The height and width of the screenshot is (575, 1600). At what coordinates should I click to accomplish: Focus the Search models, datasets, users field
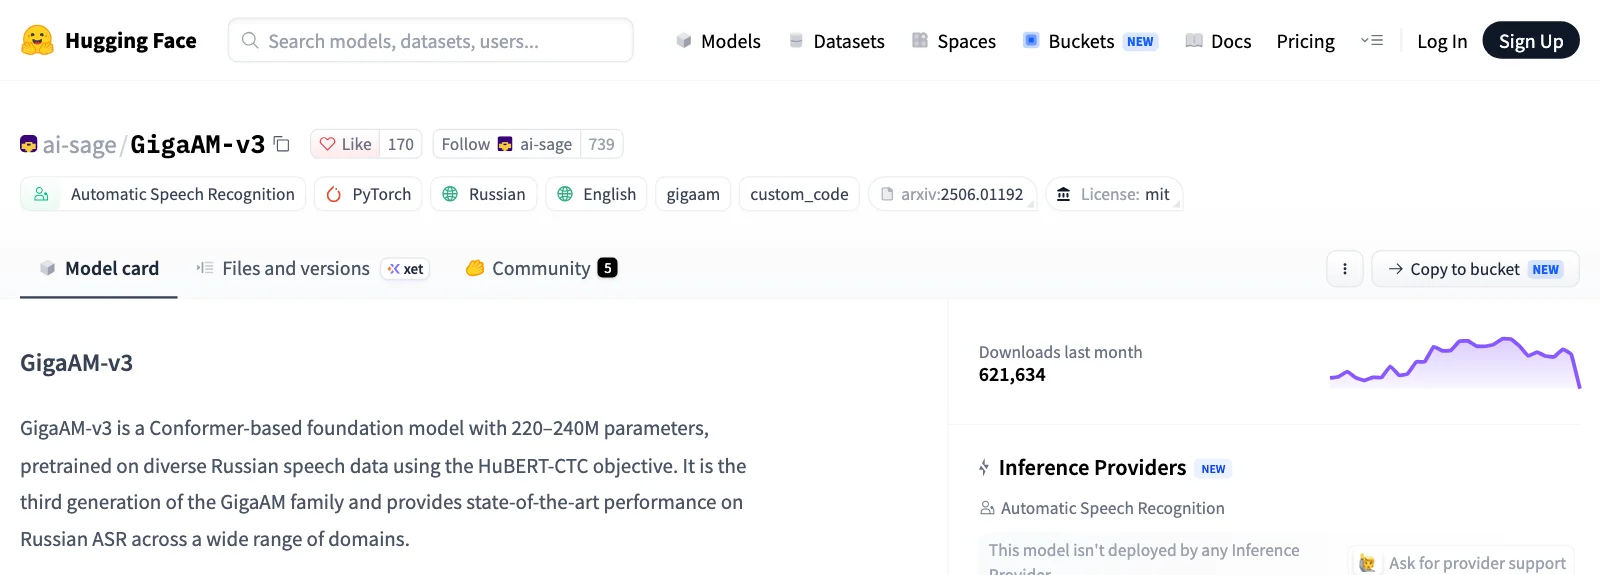tap(430, 40)
